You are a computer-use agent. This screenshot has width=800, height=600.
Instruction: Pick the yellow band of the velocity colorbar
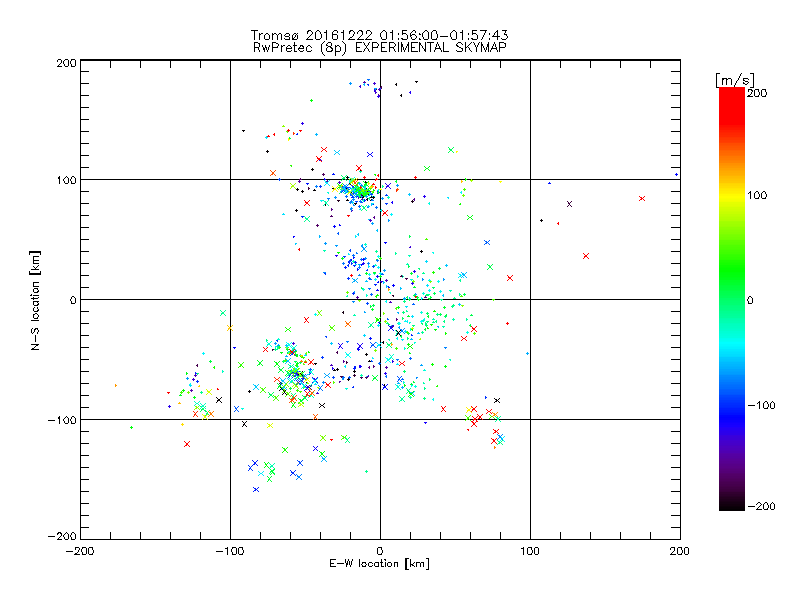click(x=732, y=196)
